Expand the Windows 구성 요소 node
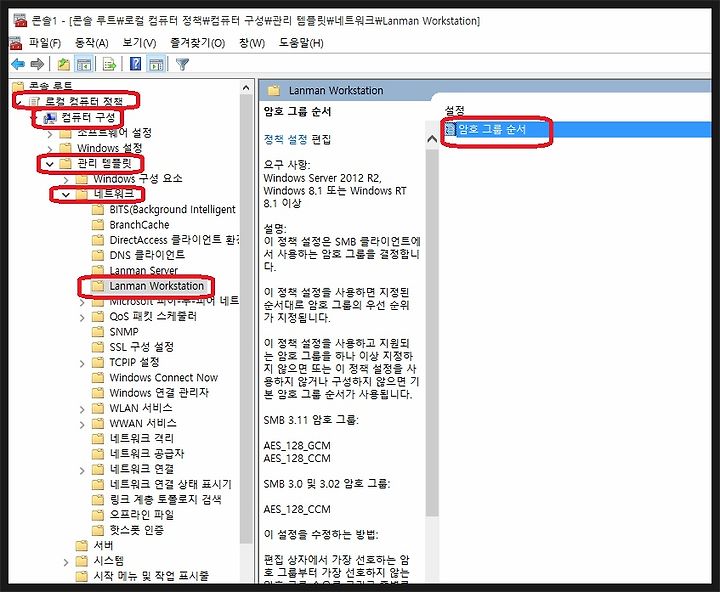The height and width of the screenshot is (592, 720). (x=66, y=180)
